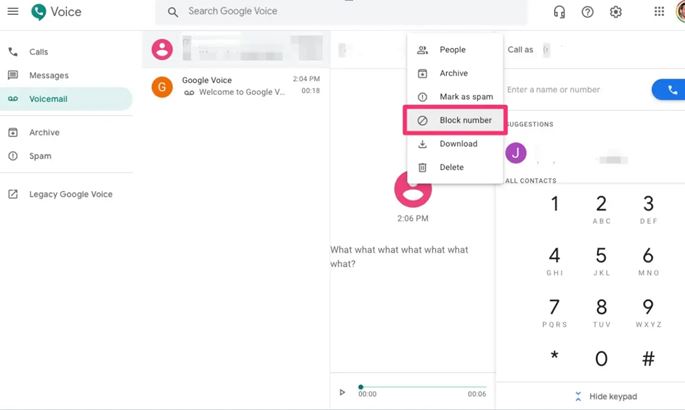The height and width of the screenshot is (410, 685).
Task: Dial keypad digit 5 JKL
Action: tap(602, 261)
